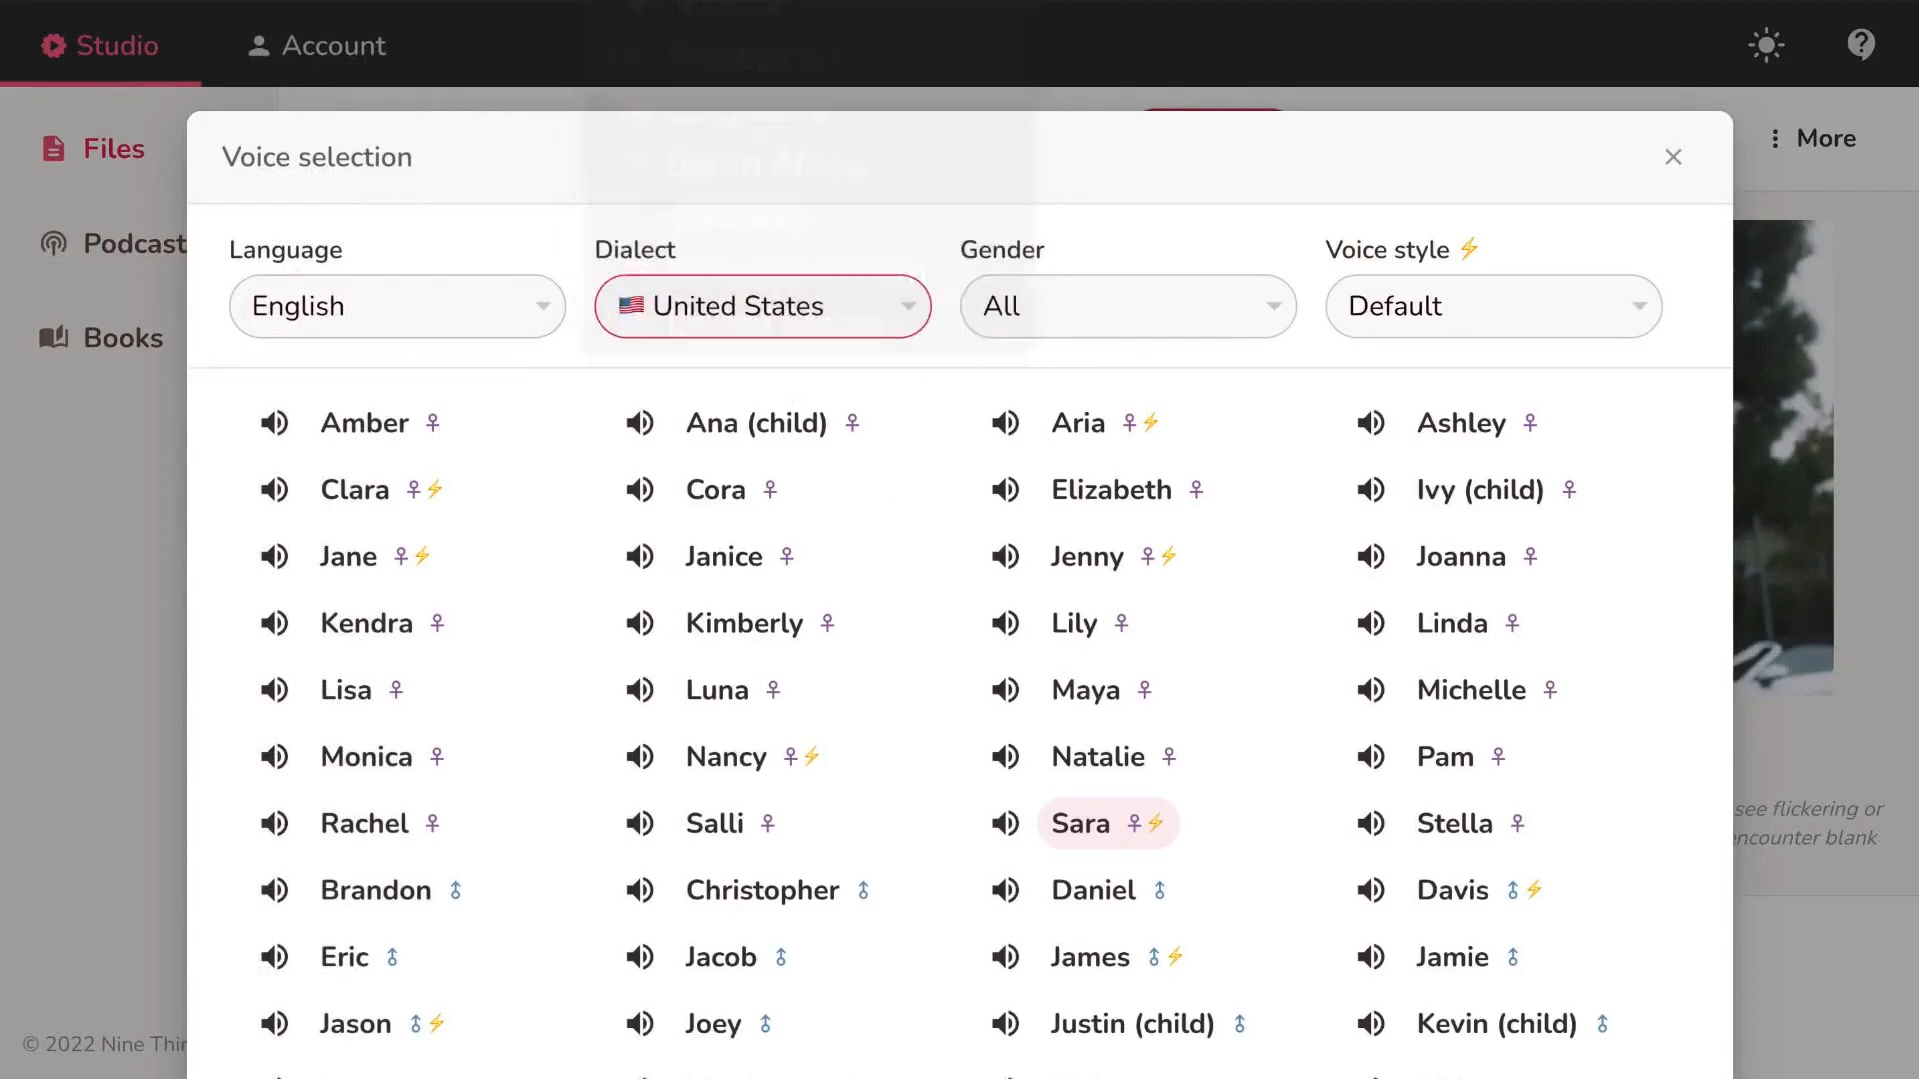Play the Sara voice preview speaker
Image resolution: width=1919 pixels, height=1079 pixels.
(1005, 824)
